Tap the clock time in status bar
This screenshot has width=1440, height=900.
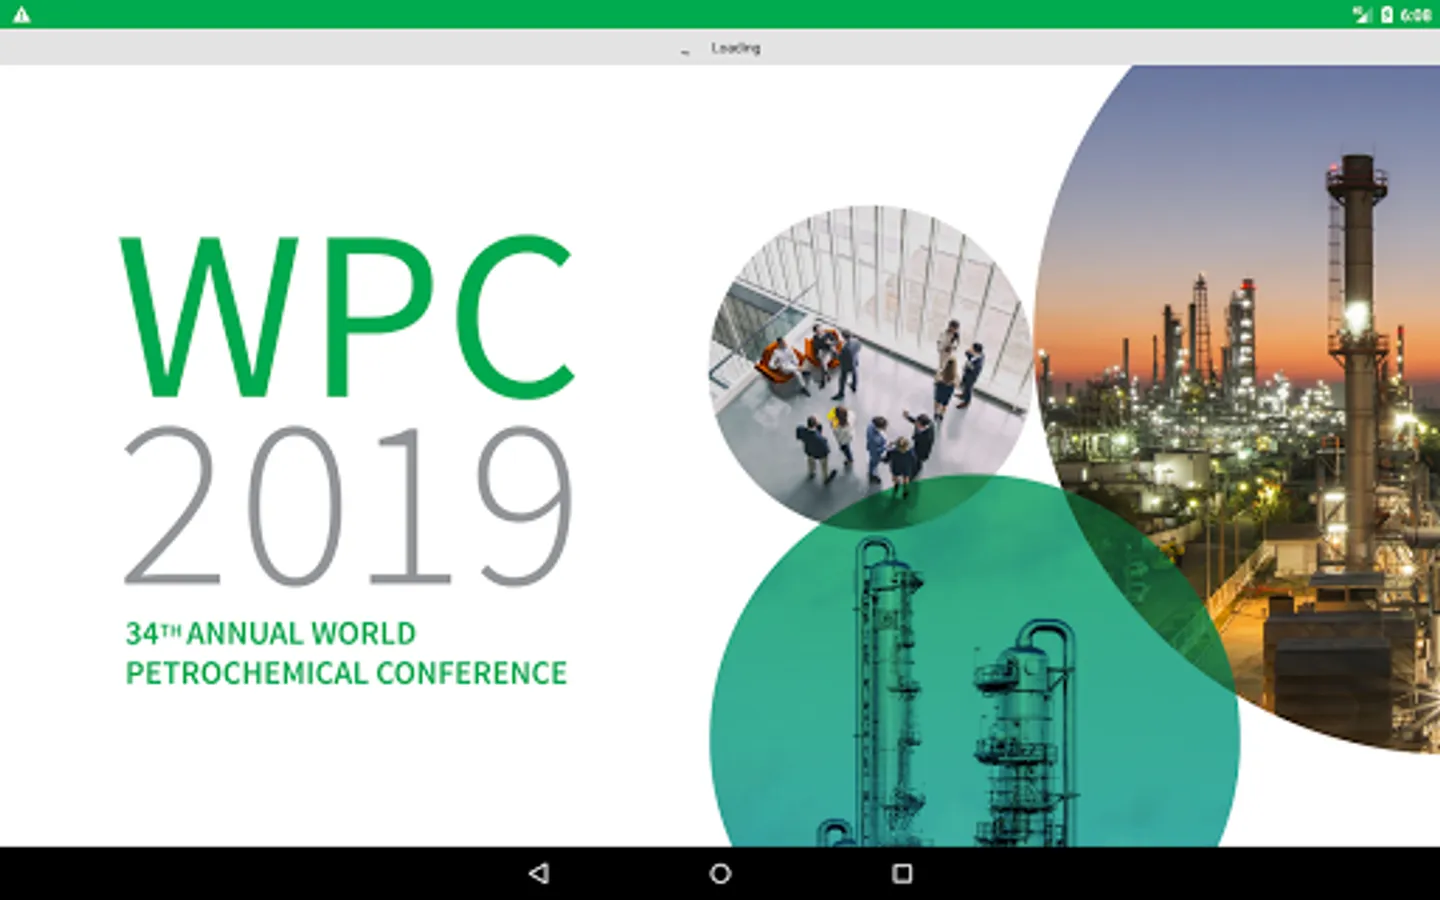pos(1415,14)
